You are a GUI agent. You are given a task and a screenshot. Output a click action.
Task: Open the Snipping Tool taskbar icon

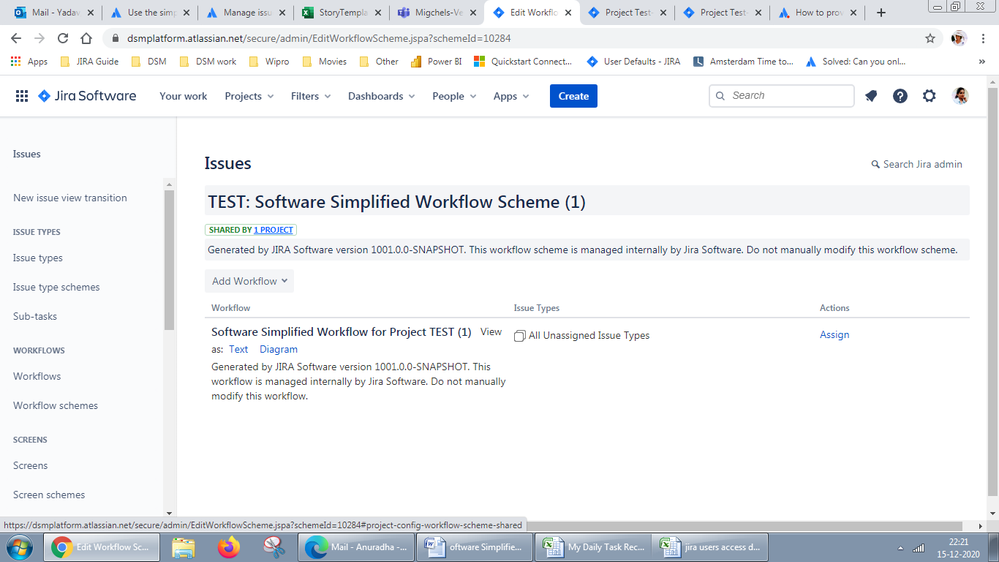pos(274,547)
